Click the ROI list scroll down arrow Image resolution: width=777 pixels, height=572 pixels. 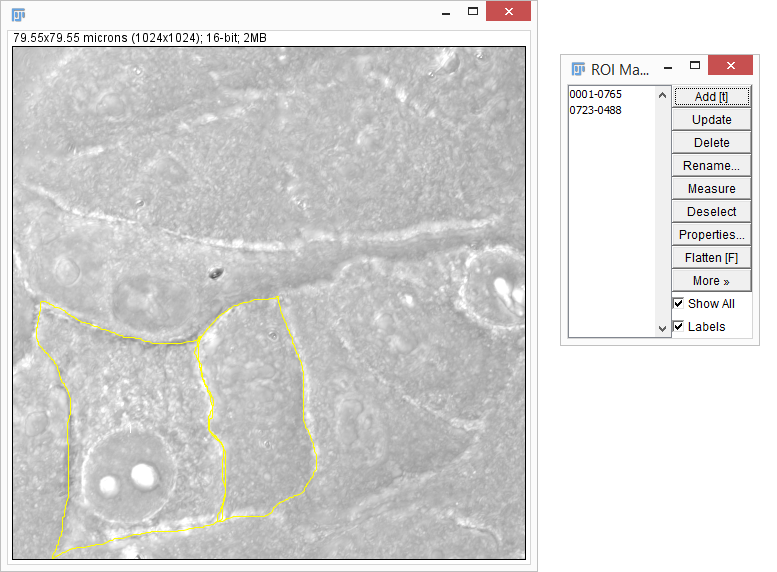(662, 329)
